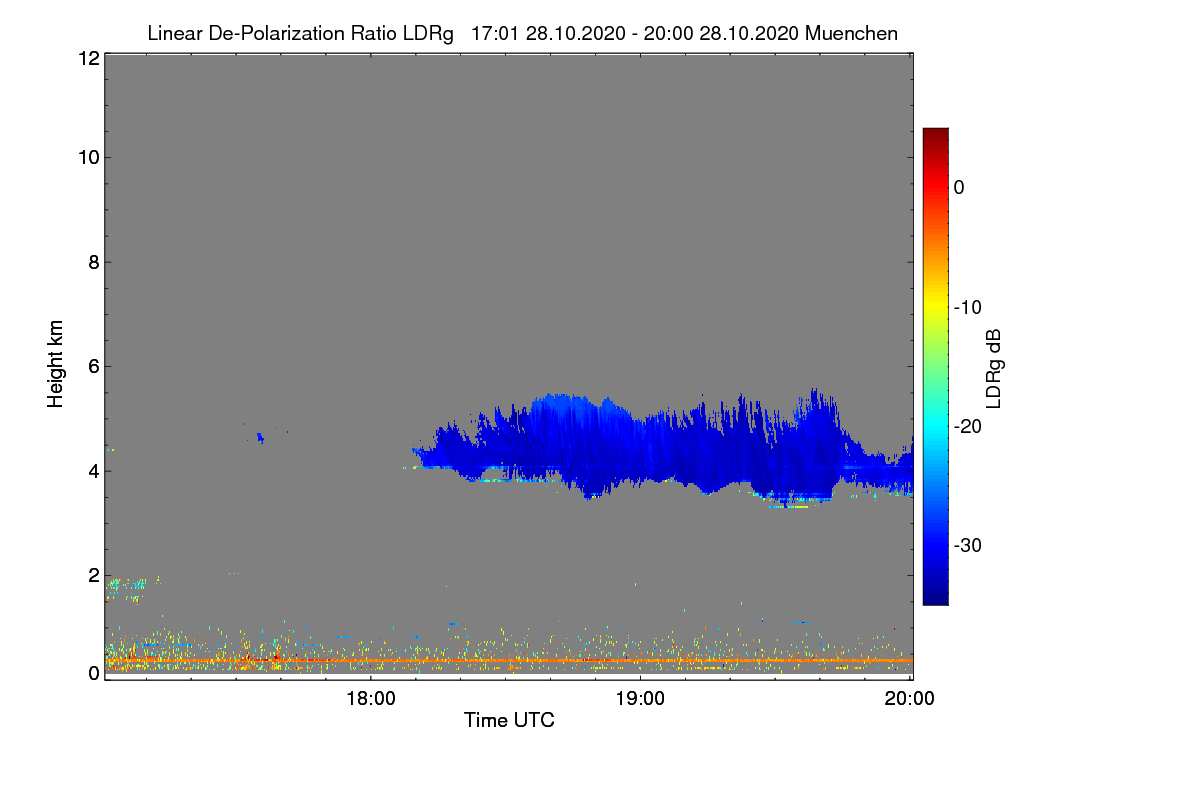Click the 18:00 time tick label

[x=370, y=699]
